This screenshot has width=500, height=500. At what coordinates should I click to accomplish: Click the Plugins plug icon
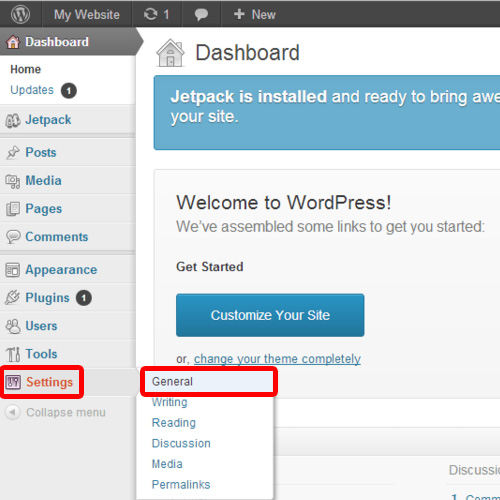pyautogui.click(x=12, y=298)
